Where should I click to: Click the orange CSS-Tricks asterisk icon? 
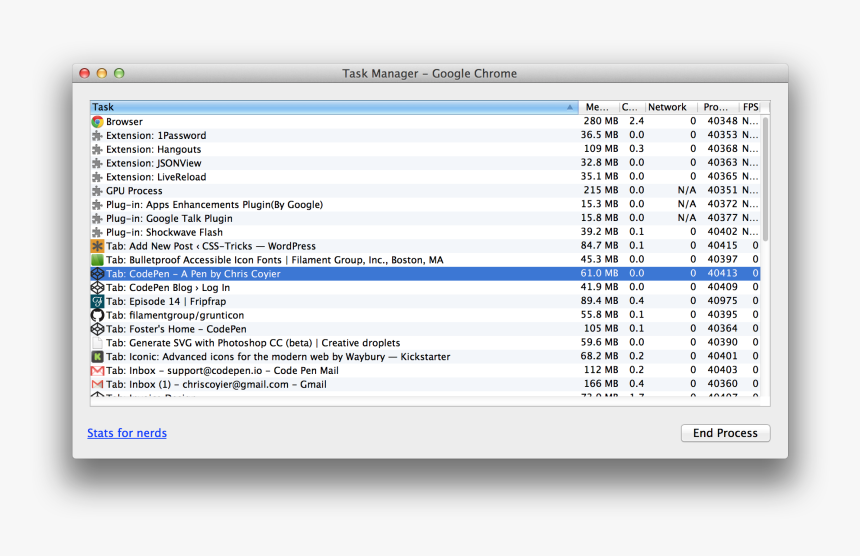tap(97, 246)
